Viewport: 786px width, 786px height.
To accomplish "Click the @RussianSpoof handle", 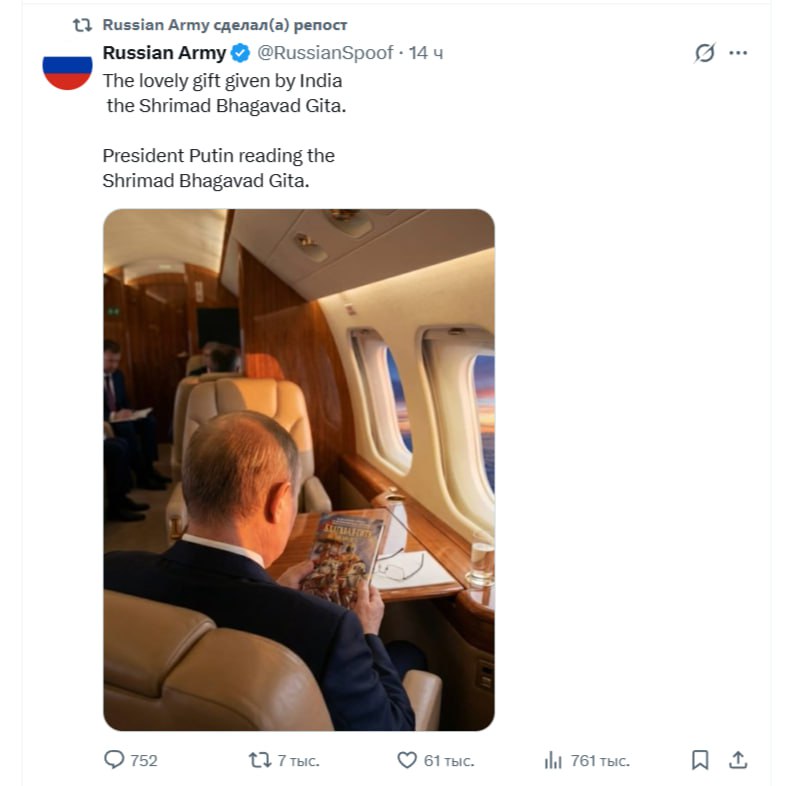I will (325, 53).
